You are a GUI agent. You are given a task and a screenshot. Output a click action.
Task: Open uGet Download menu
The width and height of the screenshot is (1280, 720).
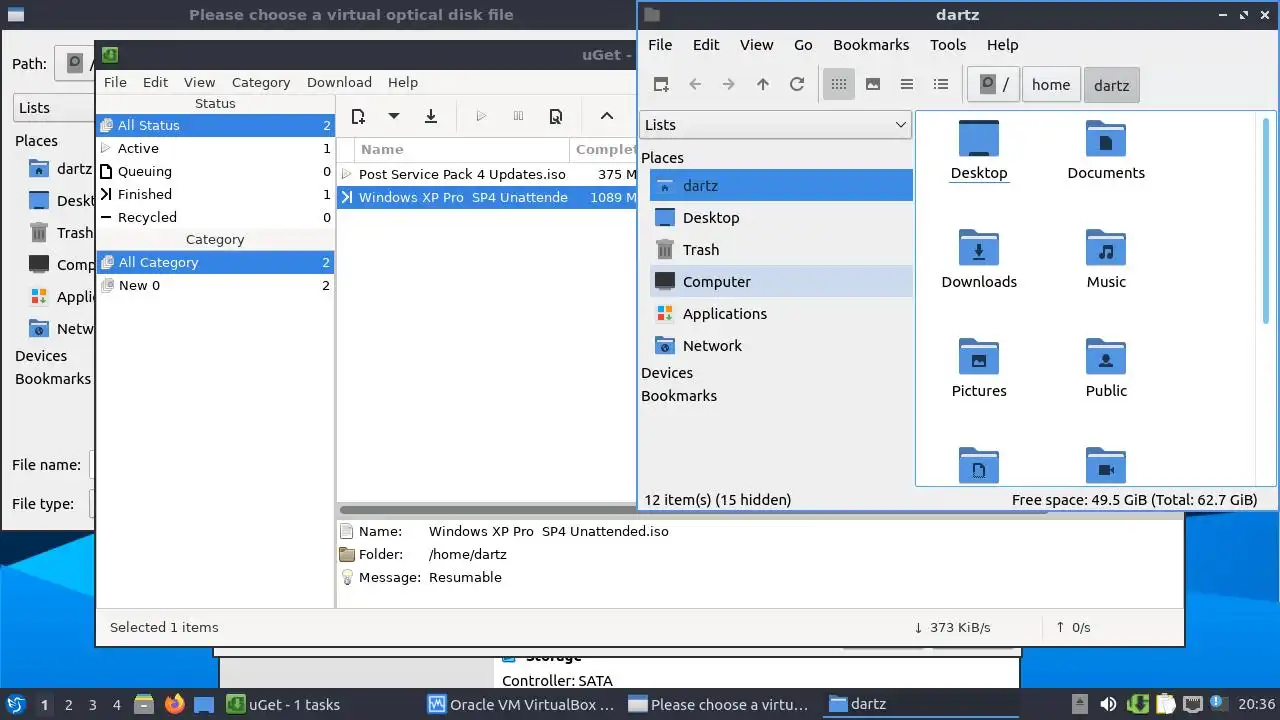[339, 82]
